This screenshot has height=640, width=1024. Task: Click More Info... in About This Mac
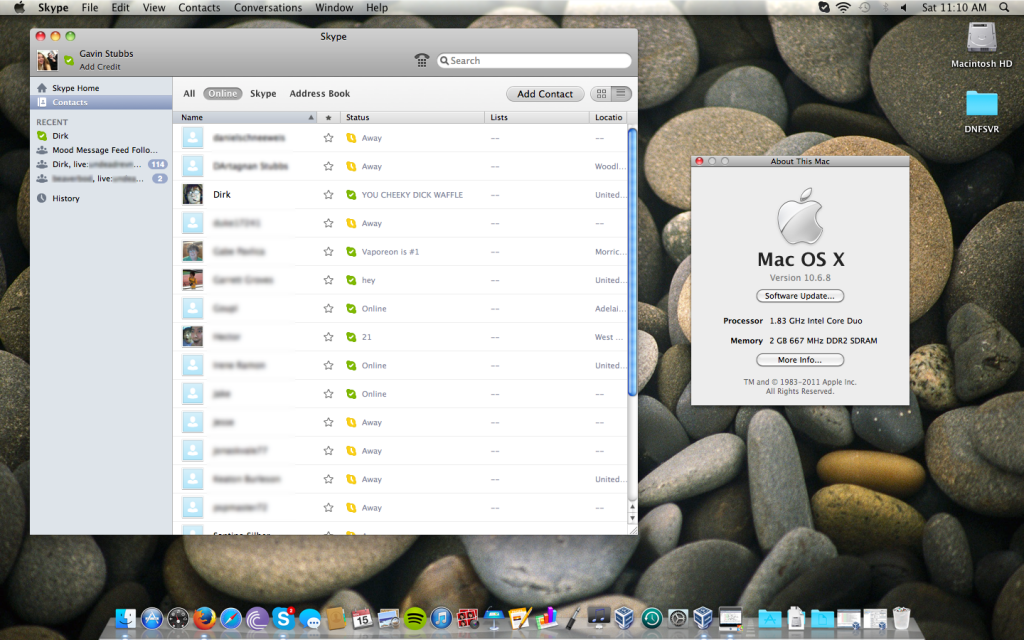click(800, 360)
